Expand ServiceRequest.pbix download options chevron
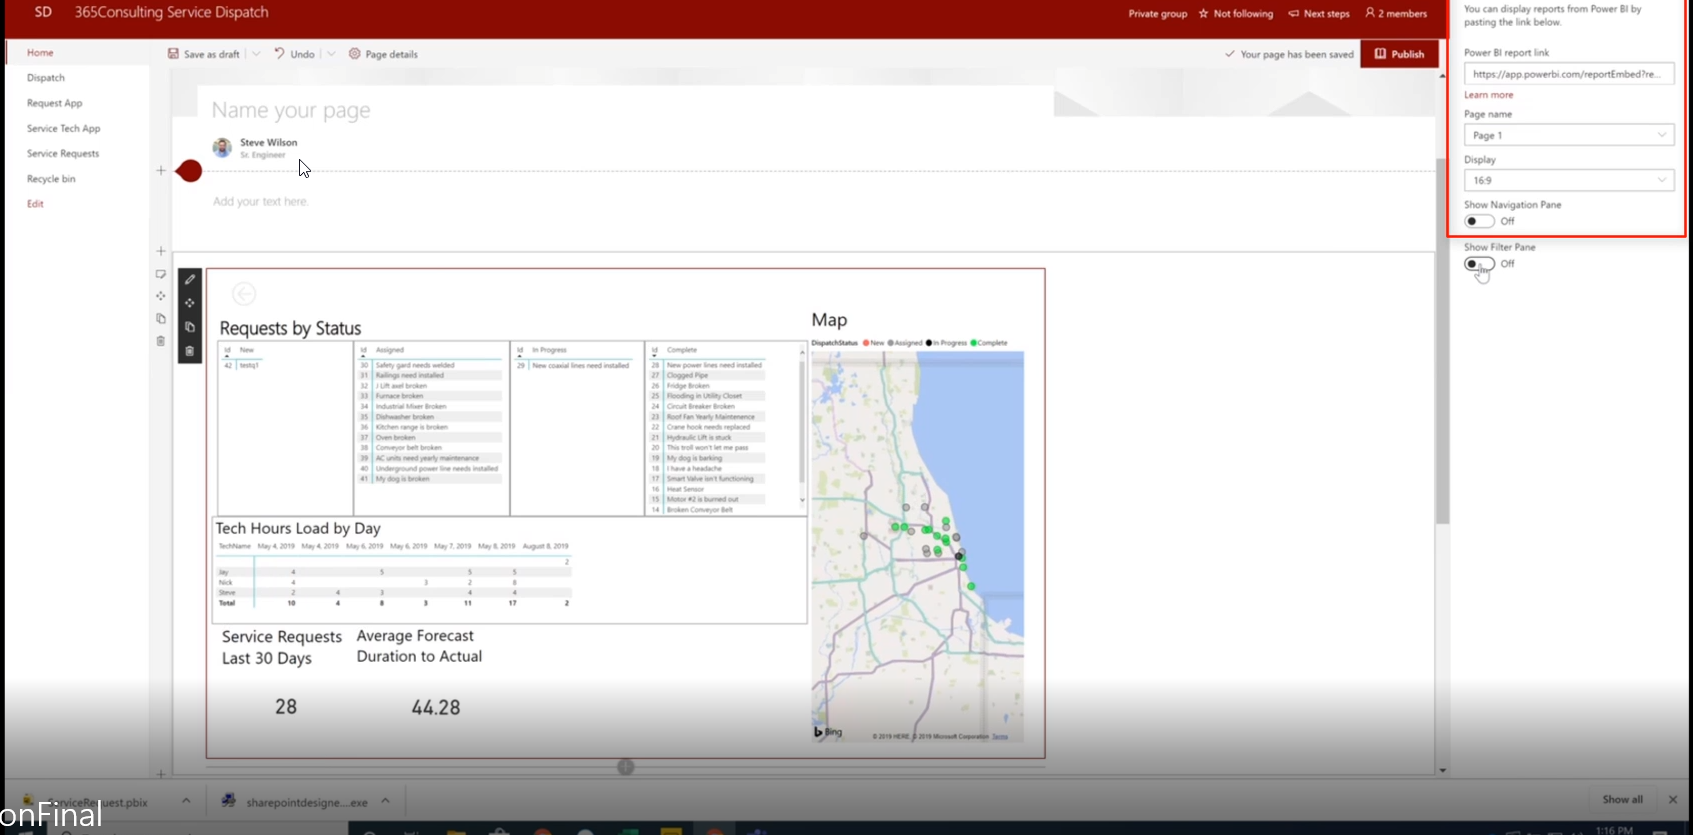 (x=186, y=801)
